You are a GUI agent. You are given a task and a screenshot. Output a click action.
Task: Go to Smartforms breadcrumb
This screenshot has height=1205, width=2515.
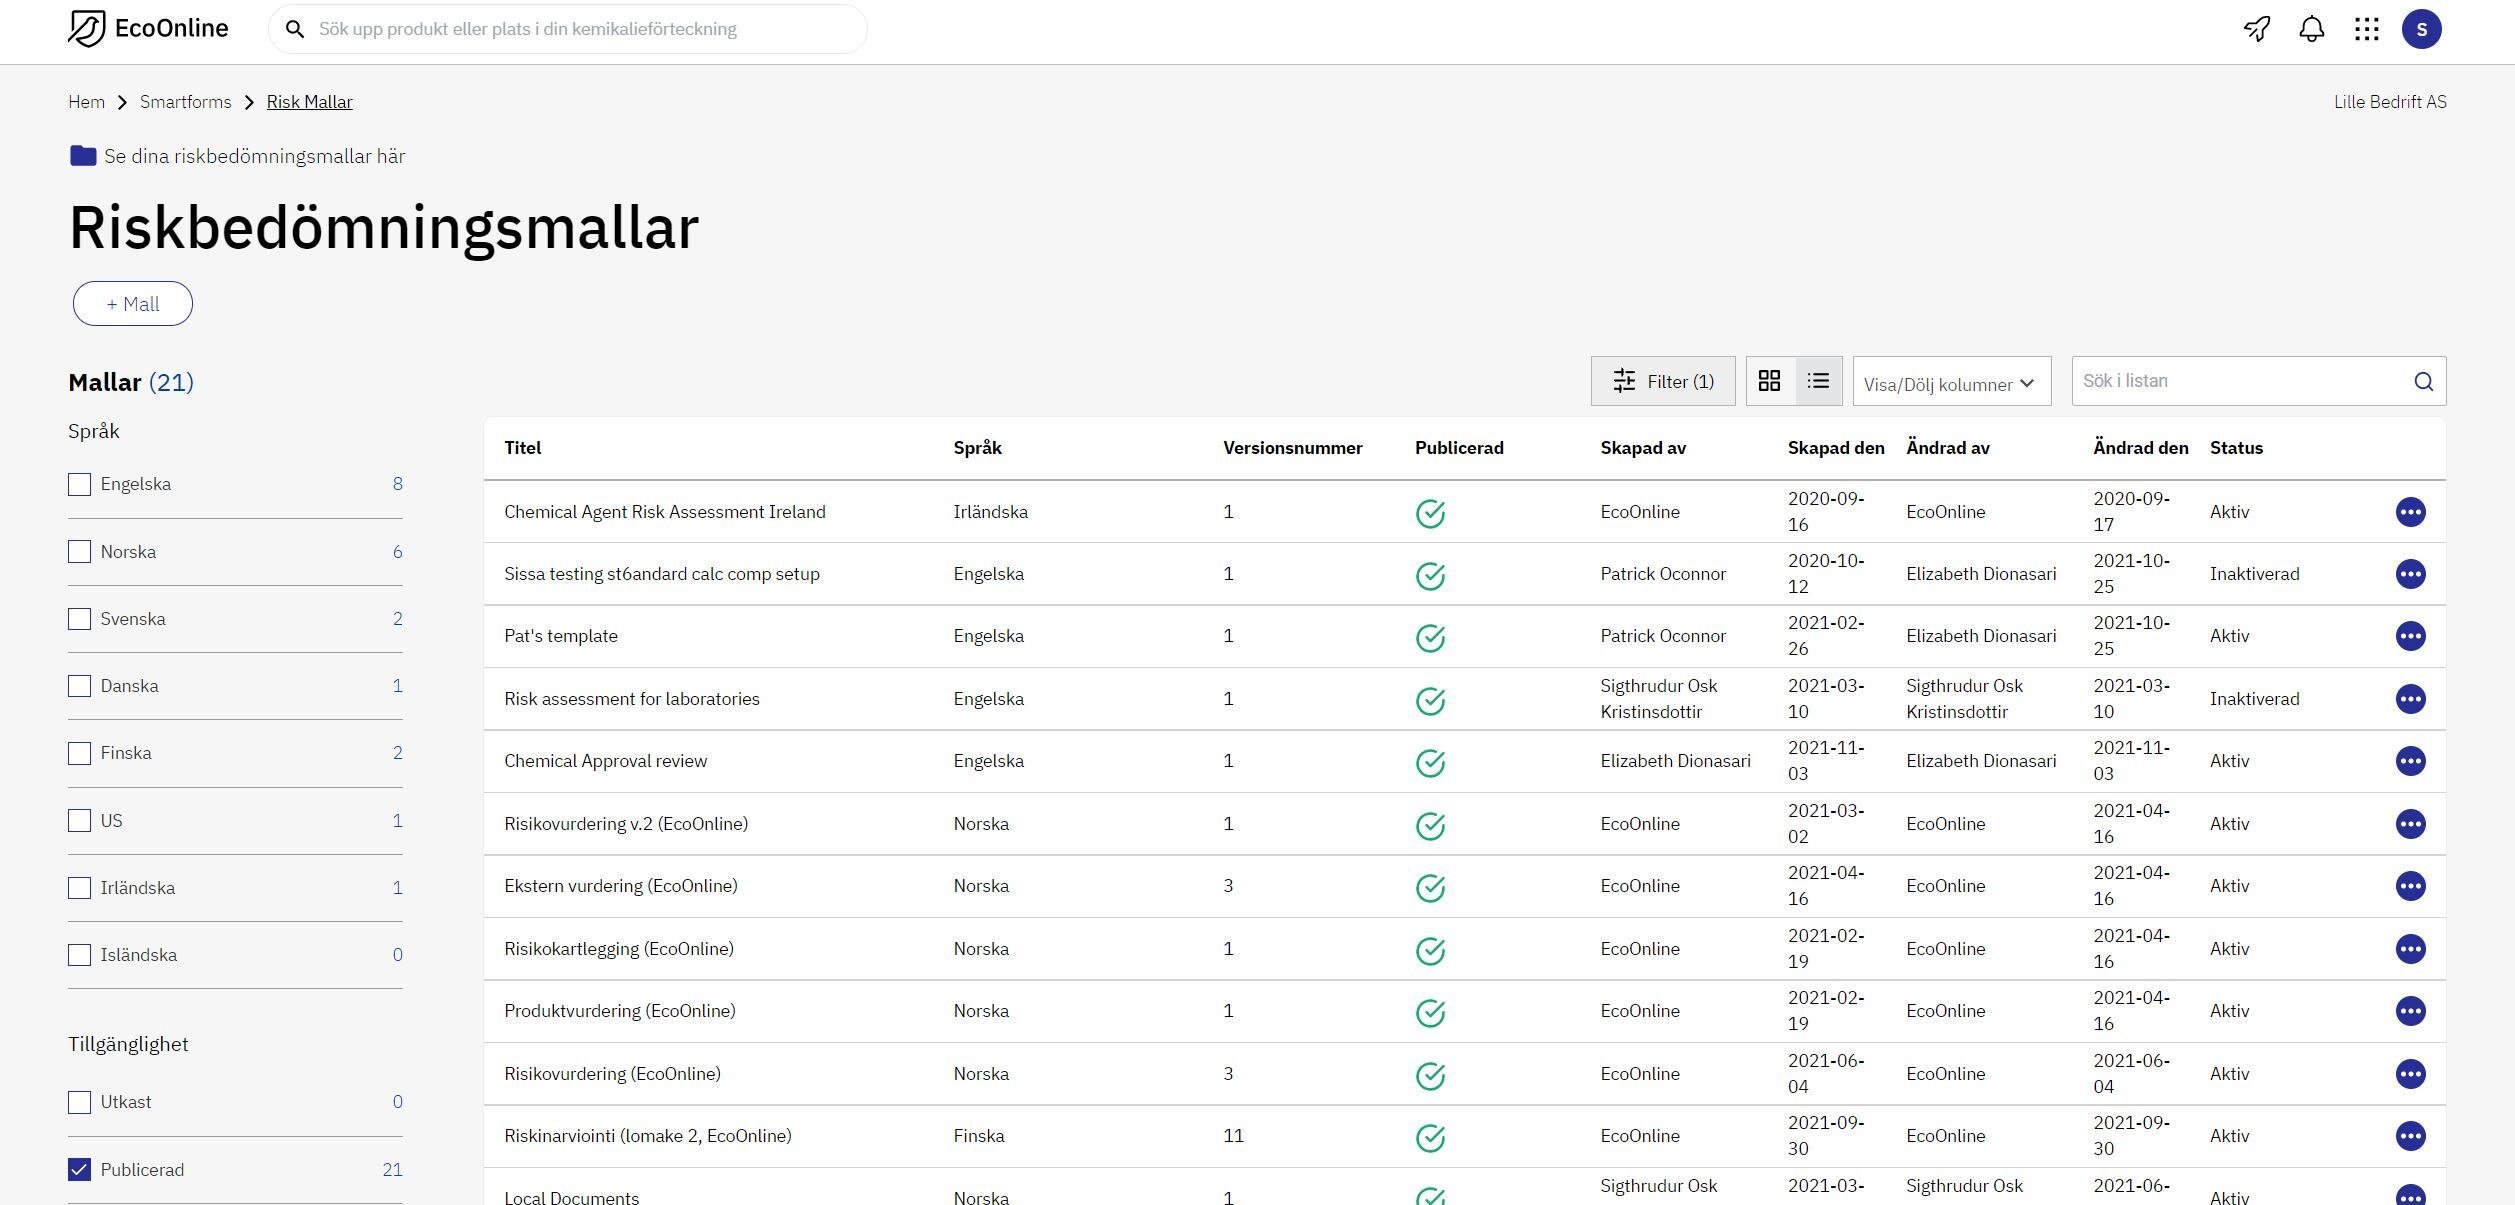click(185, 102)
